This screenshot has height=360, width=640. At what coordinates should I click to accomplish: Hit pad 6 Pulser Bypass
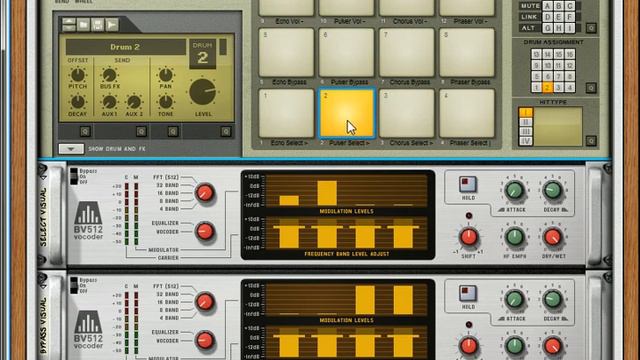347,53
